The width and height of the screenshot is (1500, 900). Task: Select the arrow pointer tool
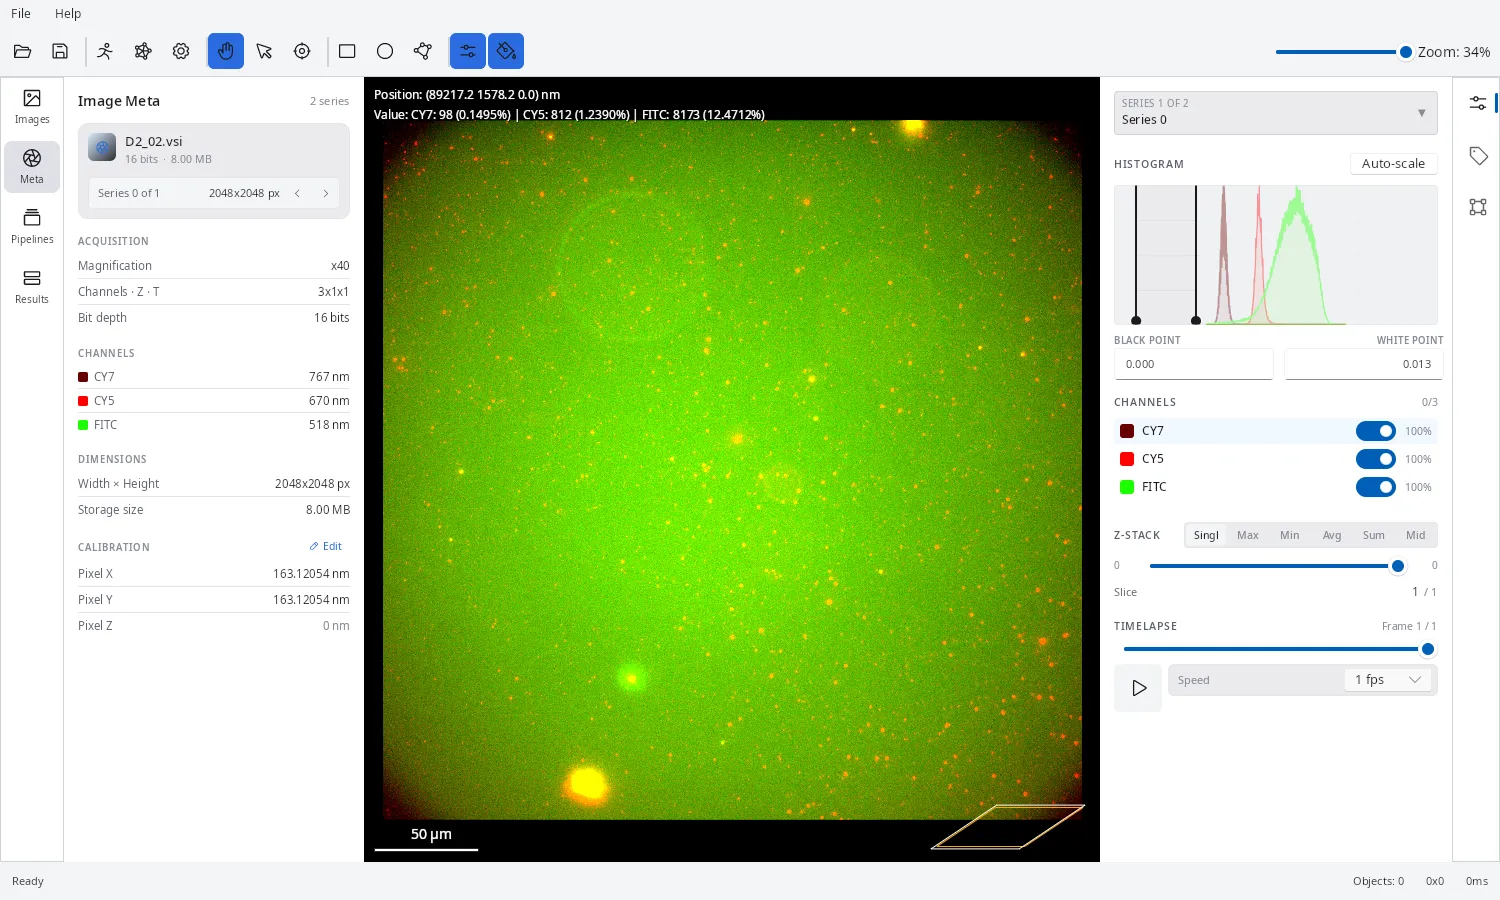click(x=264, y=51)
